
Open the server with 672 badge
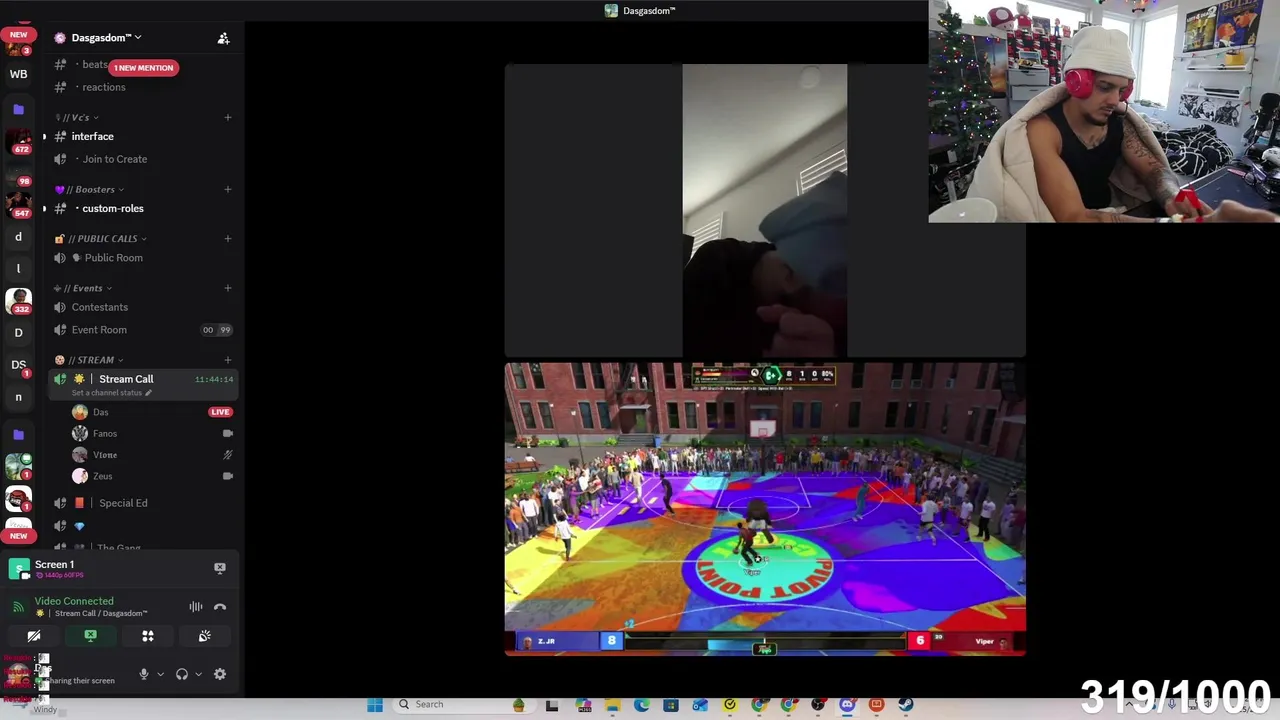[18, 143]
